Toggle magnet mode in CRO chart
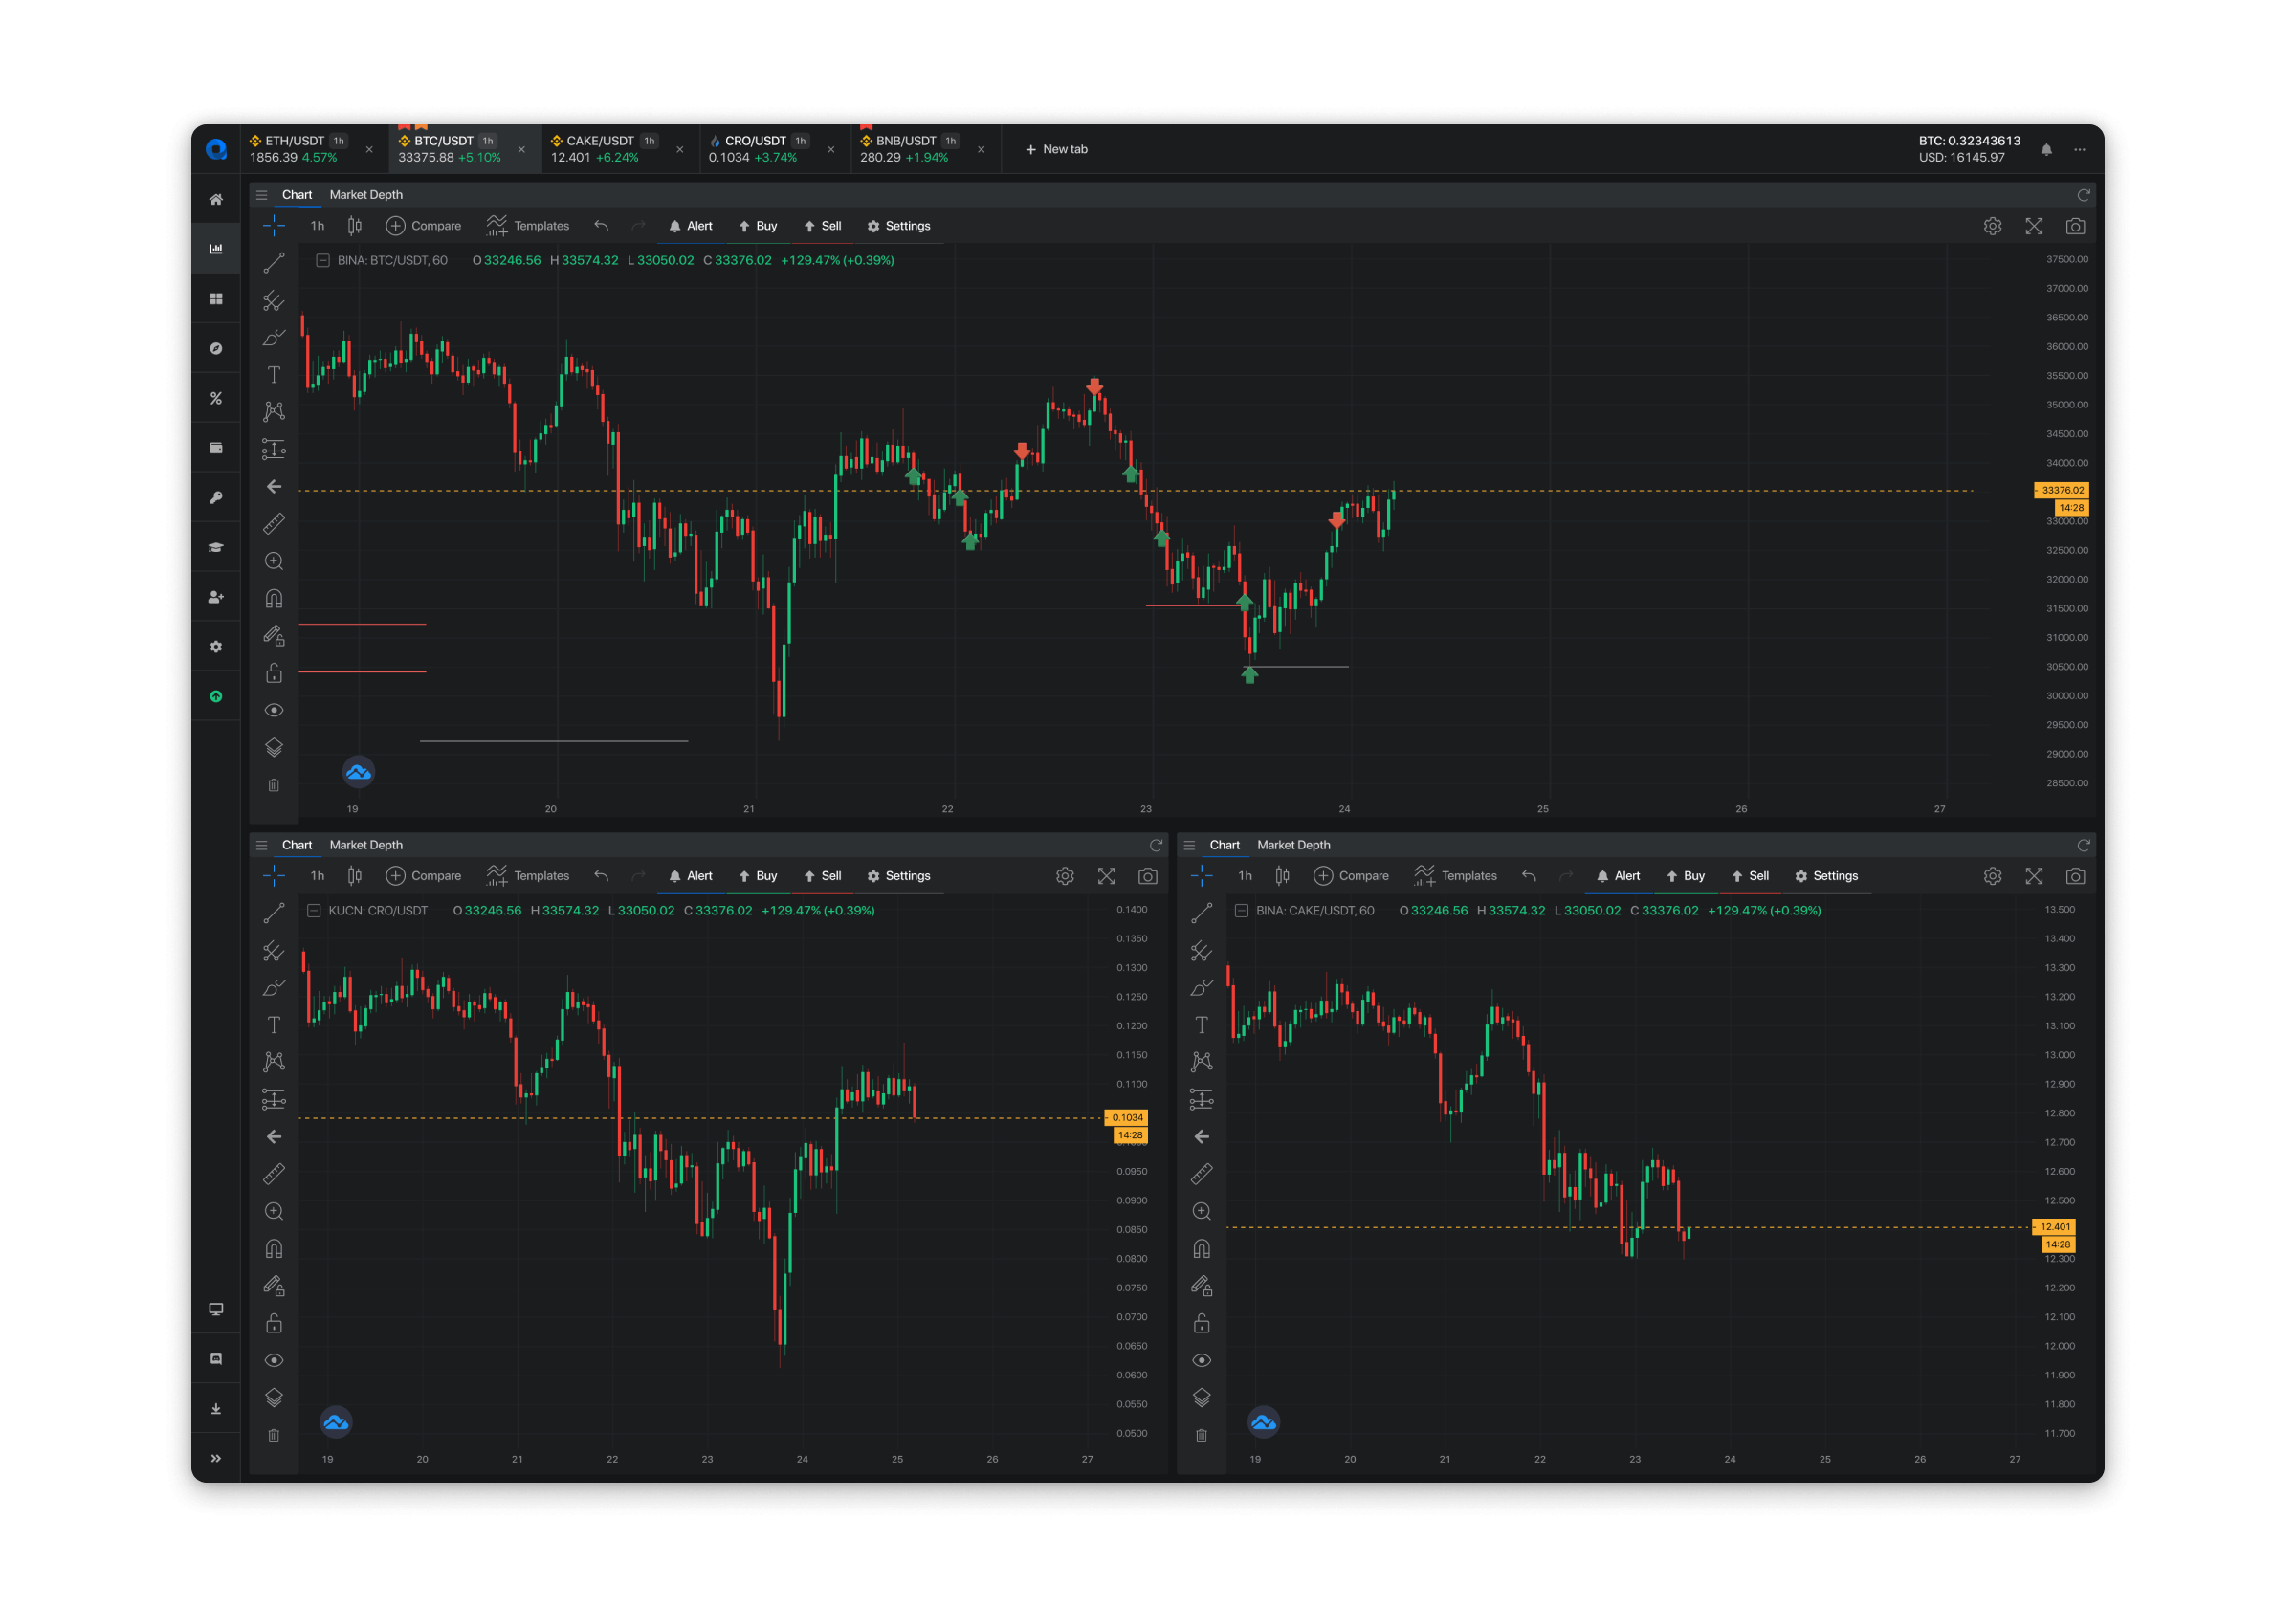Viewport: 2296px width, 1607px height. click(x=274, y=1249)
